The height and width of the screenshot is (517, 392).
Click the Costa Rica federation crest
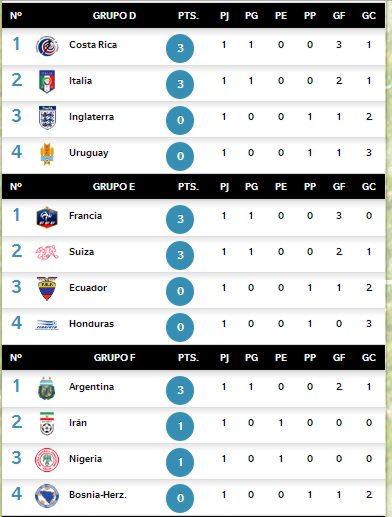pyautogui.click(x=47, y=46)
